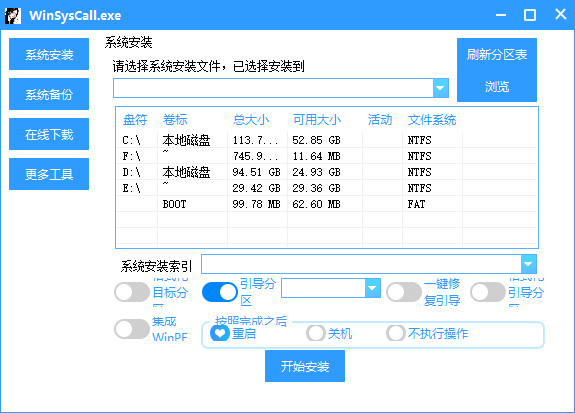This screenshot has height=413, width=575.
Task: Toggle the rightmost 引导分区 format switch
Action: tap(488, 292)
